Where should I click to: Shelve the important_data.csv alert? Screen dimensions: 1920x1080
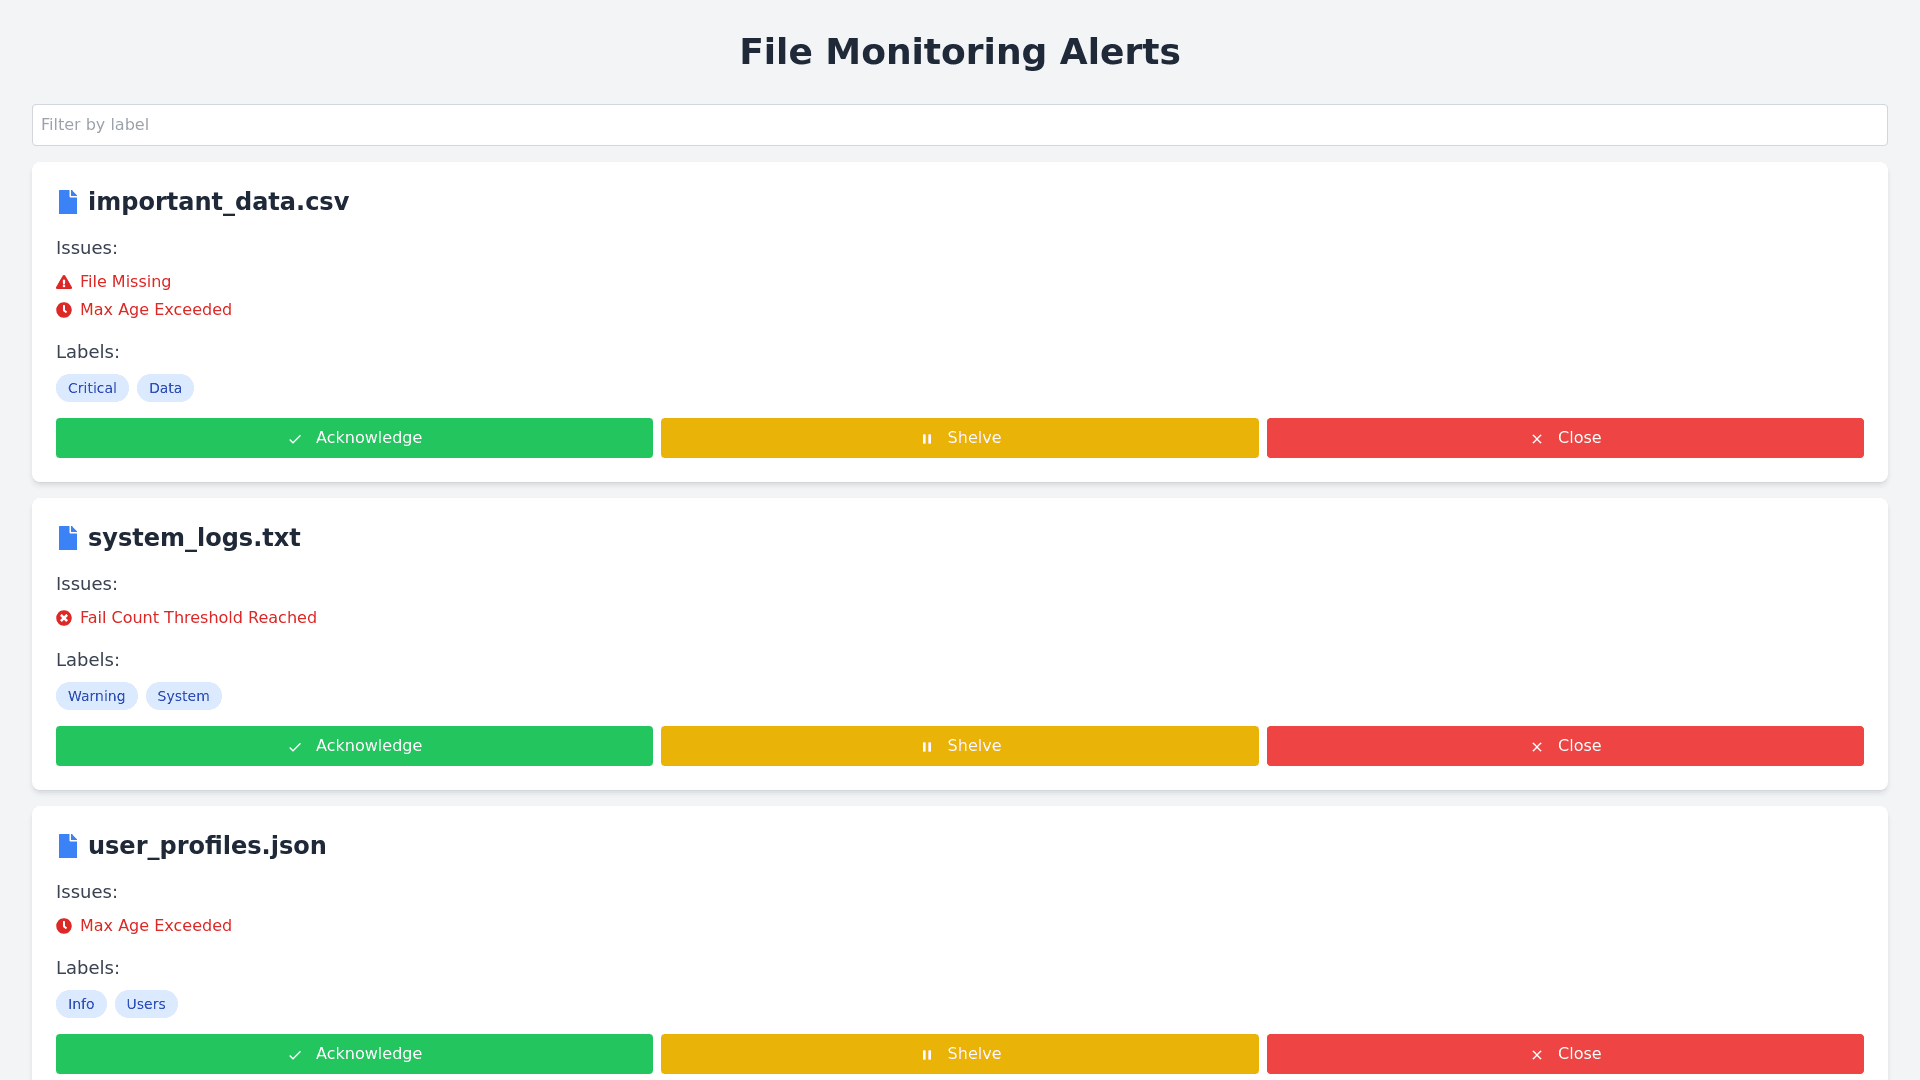(959, 438)
